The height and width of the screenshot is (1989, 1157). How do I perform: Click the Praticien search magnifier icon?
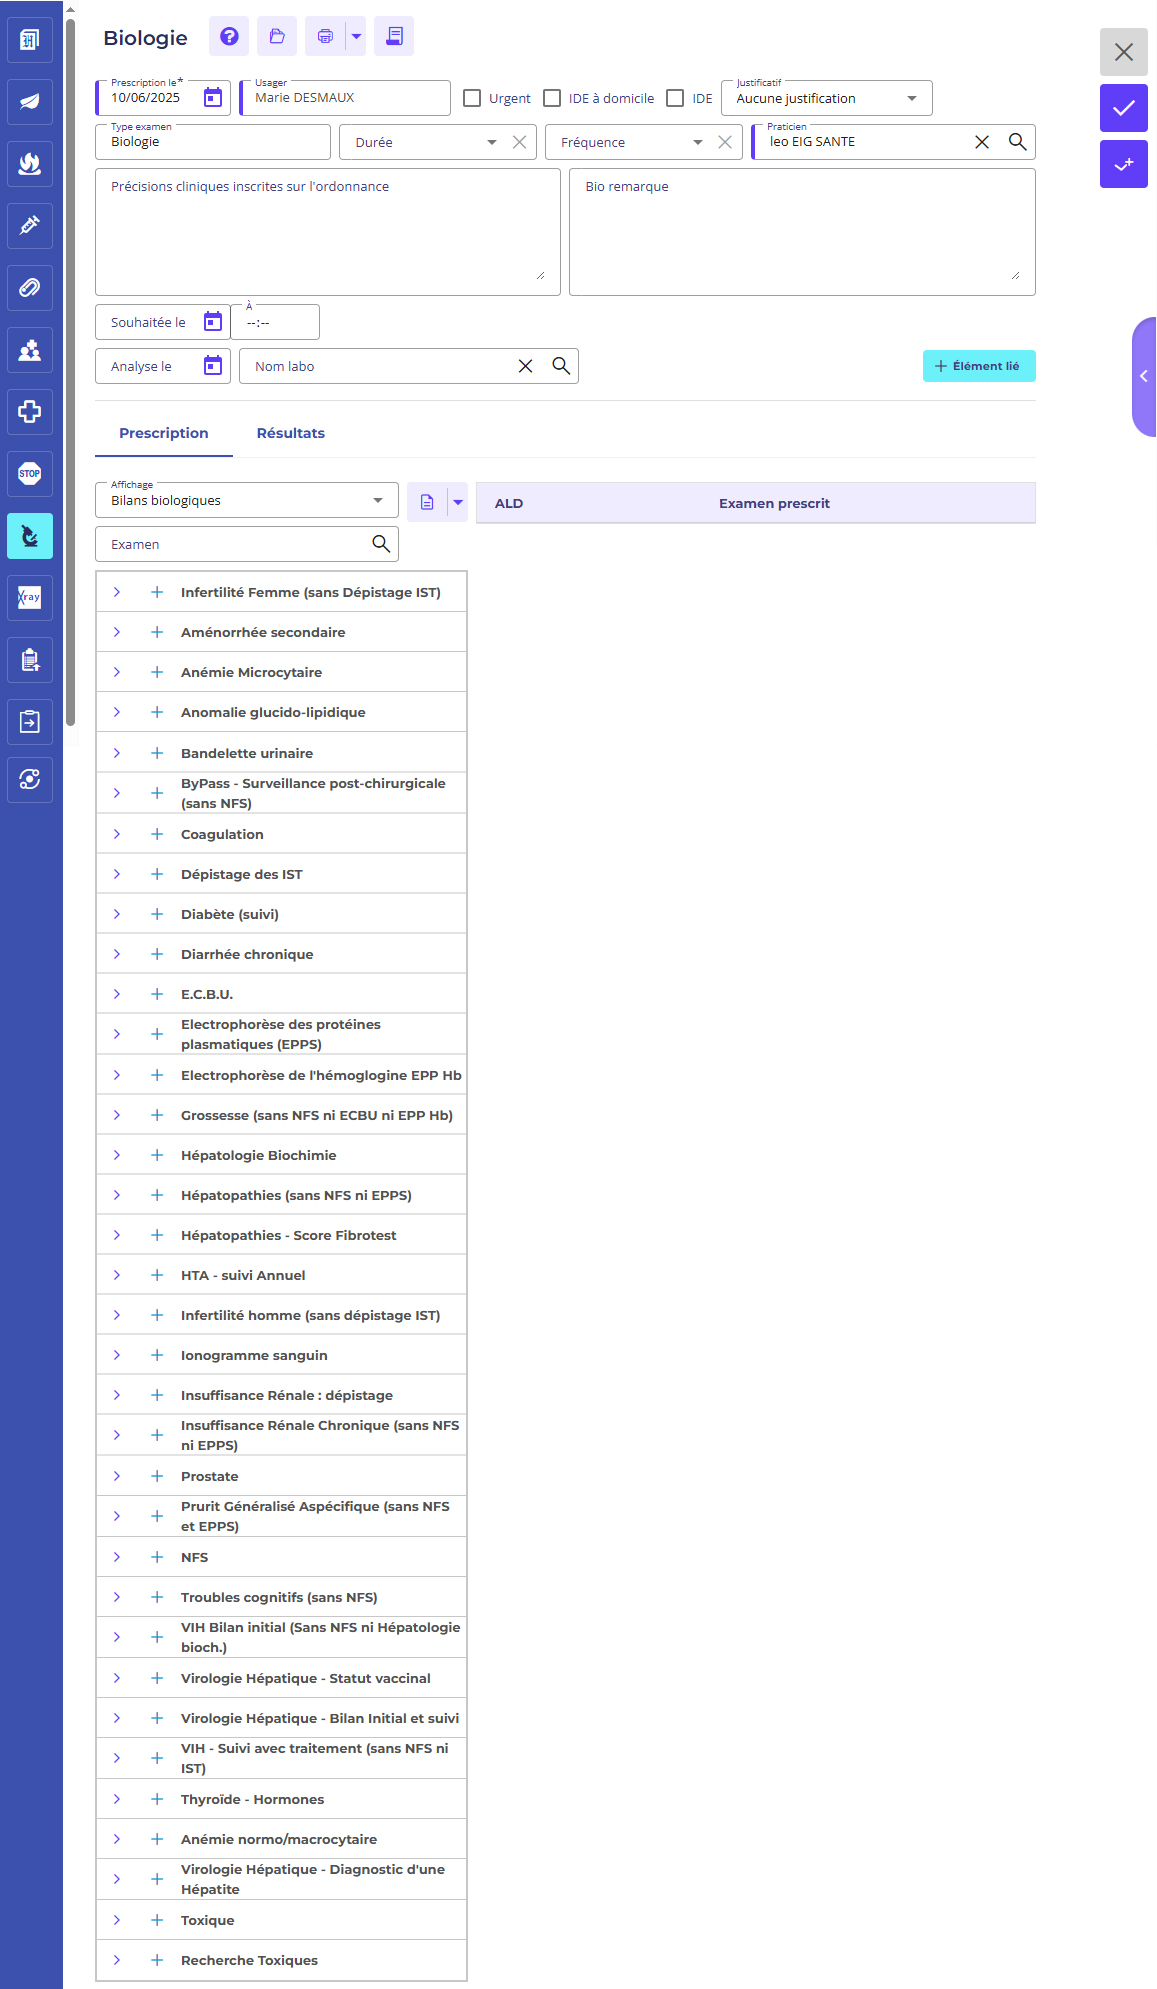pos(1017,142)
